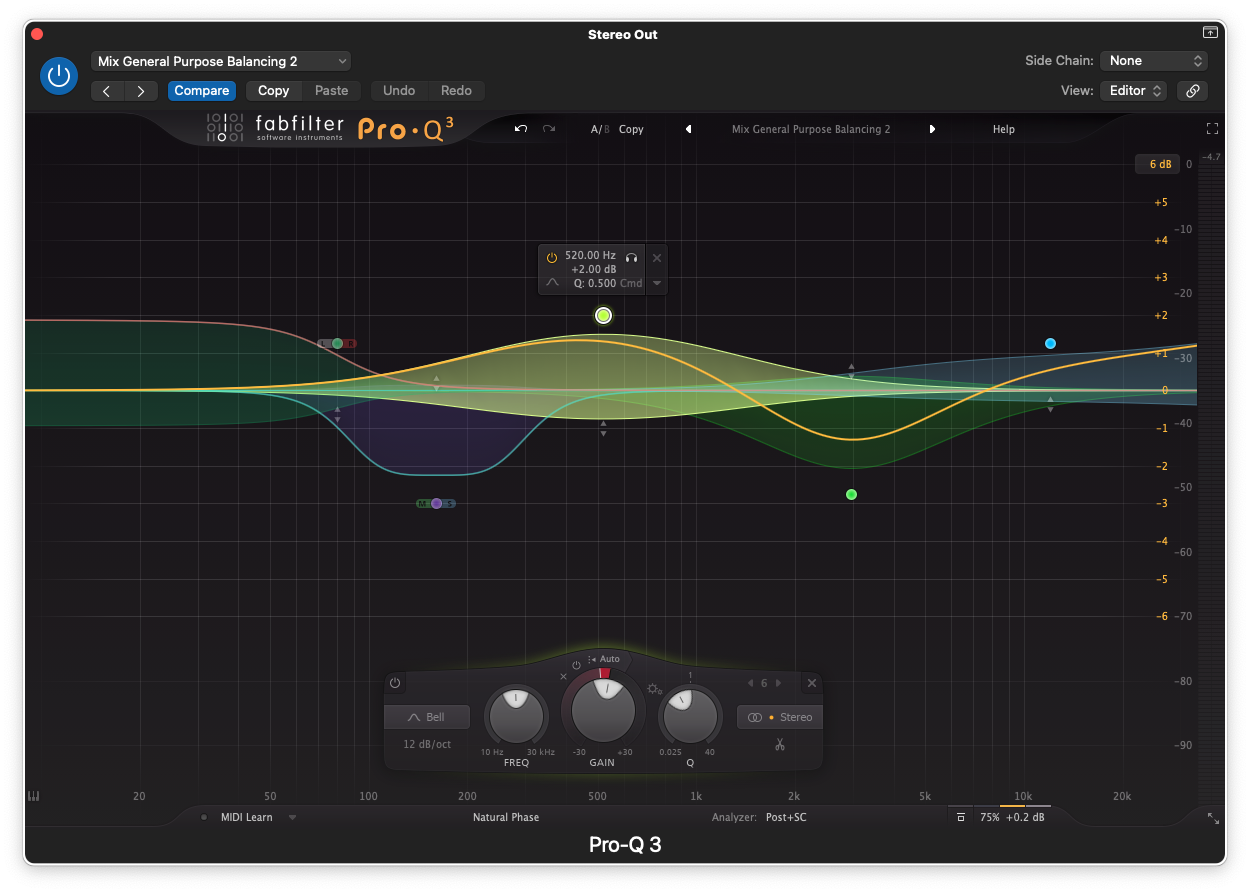Open the Natural Phase processing mode menu
Viewport: 1250px width, 893px height.
506,817
